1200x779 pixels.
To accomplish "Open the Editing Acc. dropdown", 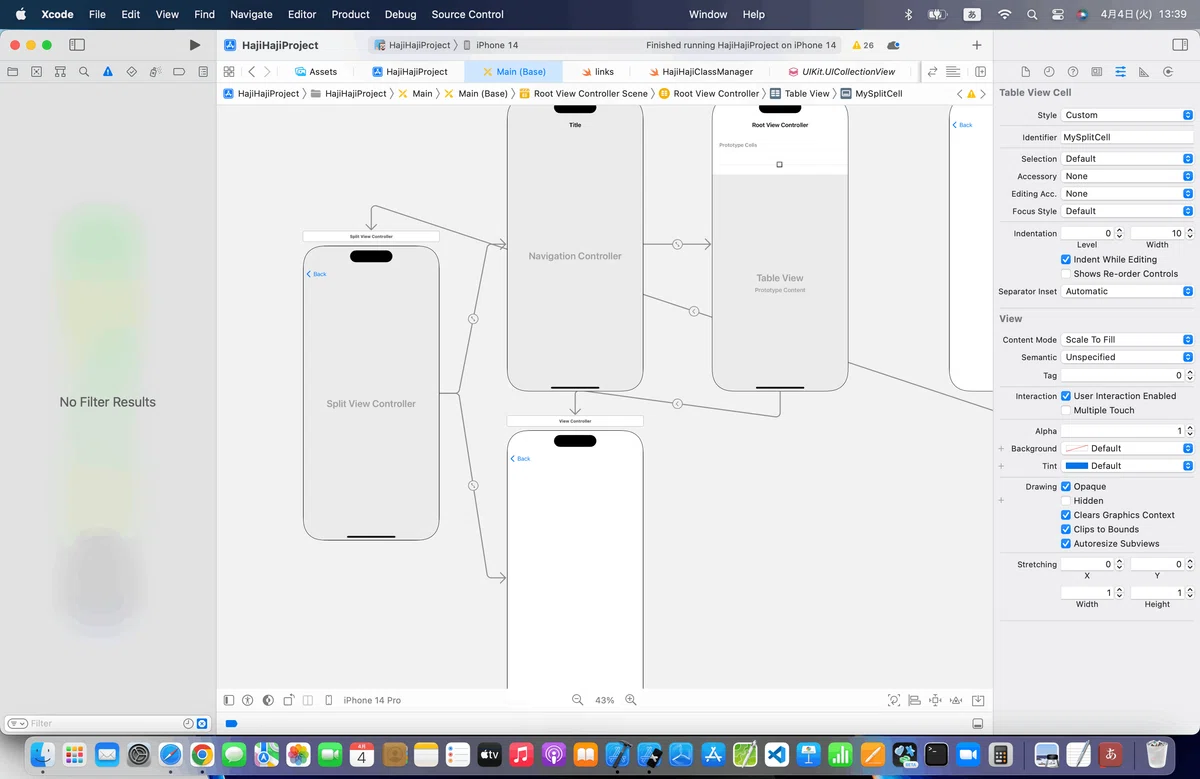I will pyautogui.click(x=1127, y=194).
